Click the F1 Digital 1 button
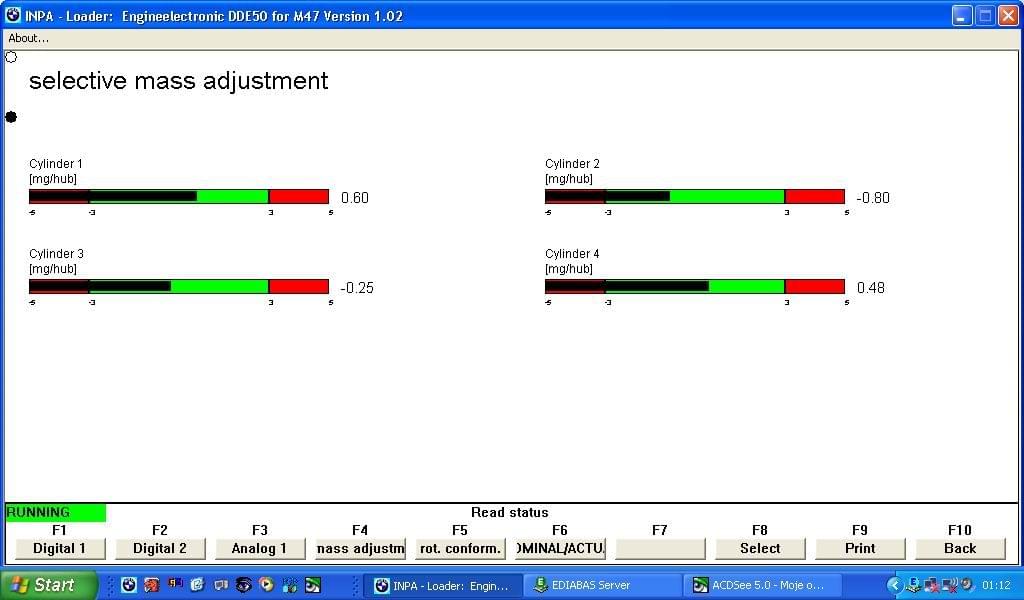This screenshot has height=600, width=1024. pyautogui.click(x=59, y=548)
